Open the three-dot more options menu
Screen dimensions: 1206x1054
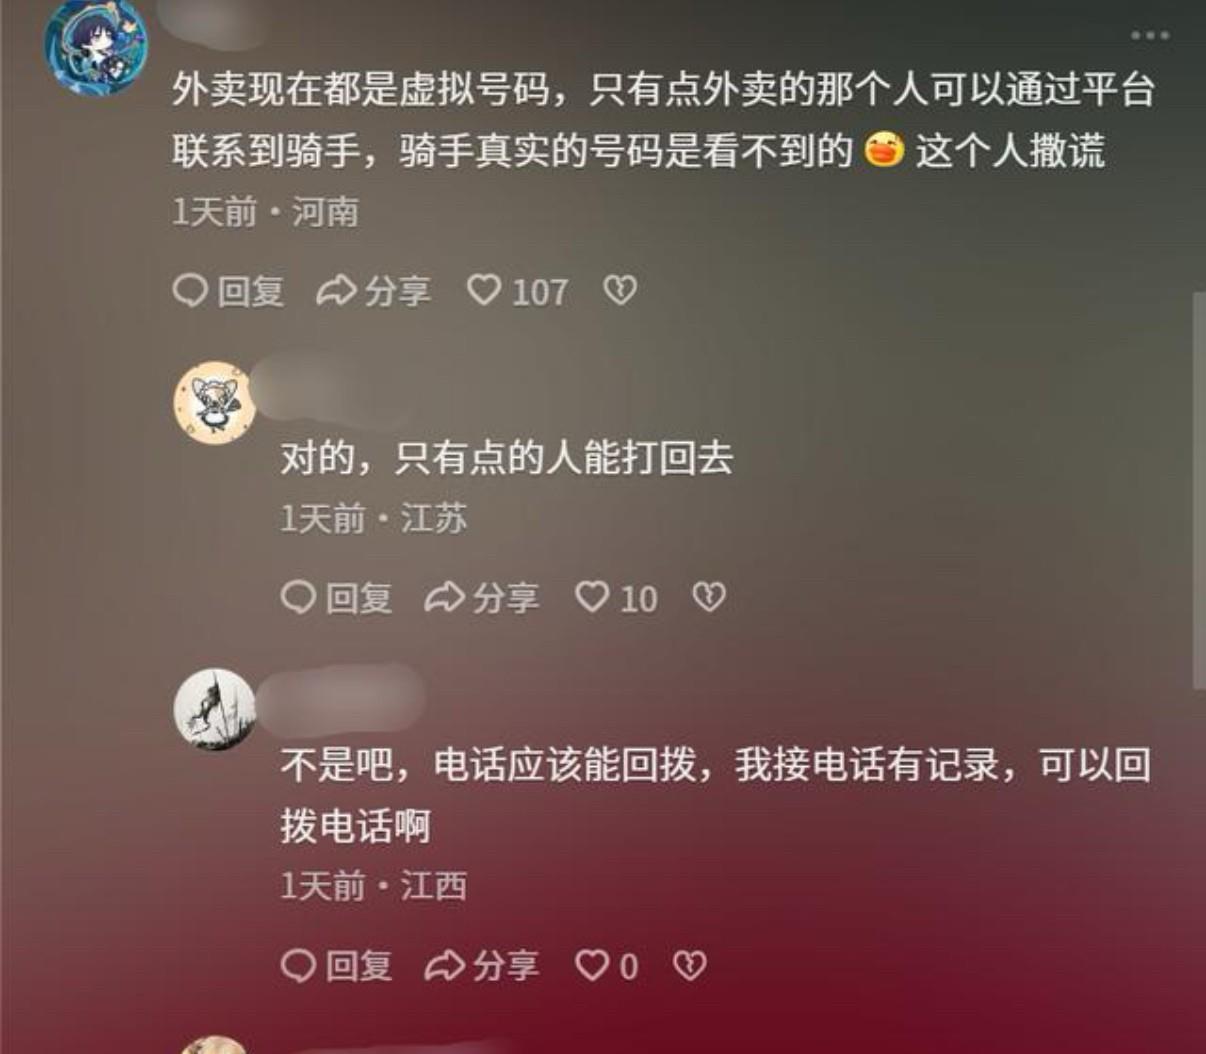pos(1149,35)
